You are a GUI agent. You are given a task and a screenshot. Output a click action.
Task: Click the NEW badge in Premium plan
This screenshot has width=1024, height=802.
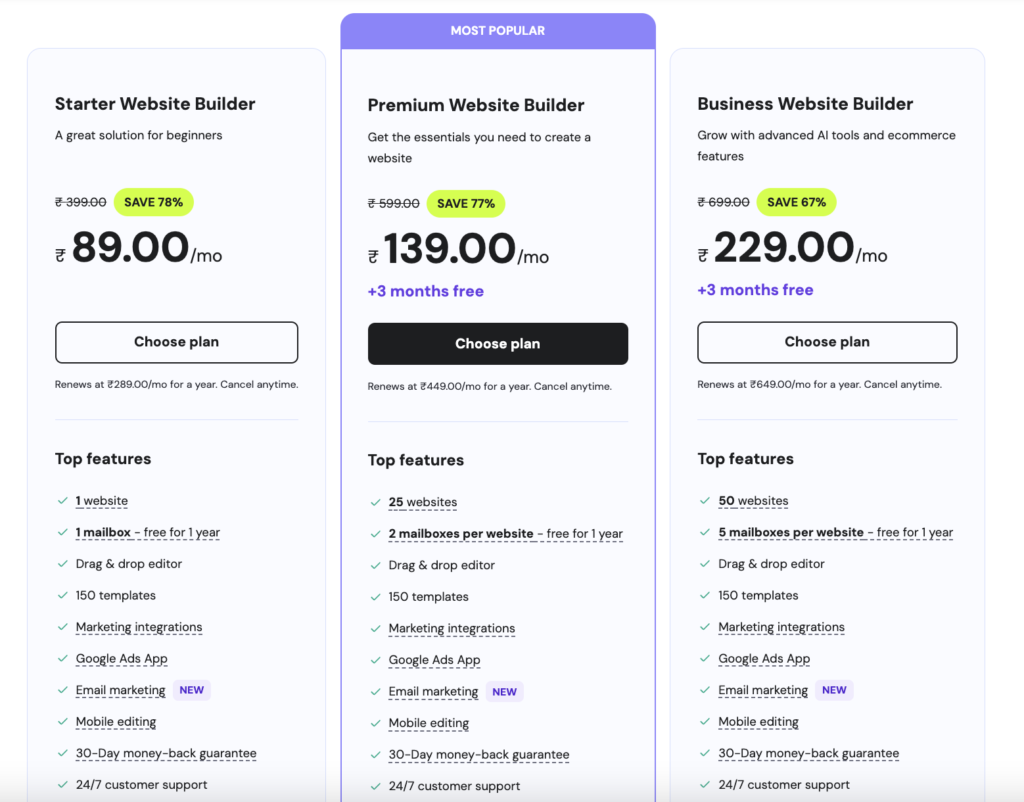point(504,692)
